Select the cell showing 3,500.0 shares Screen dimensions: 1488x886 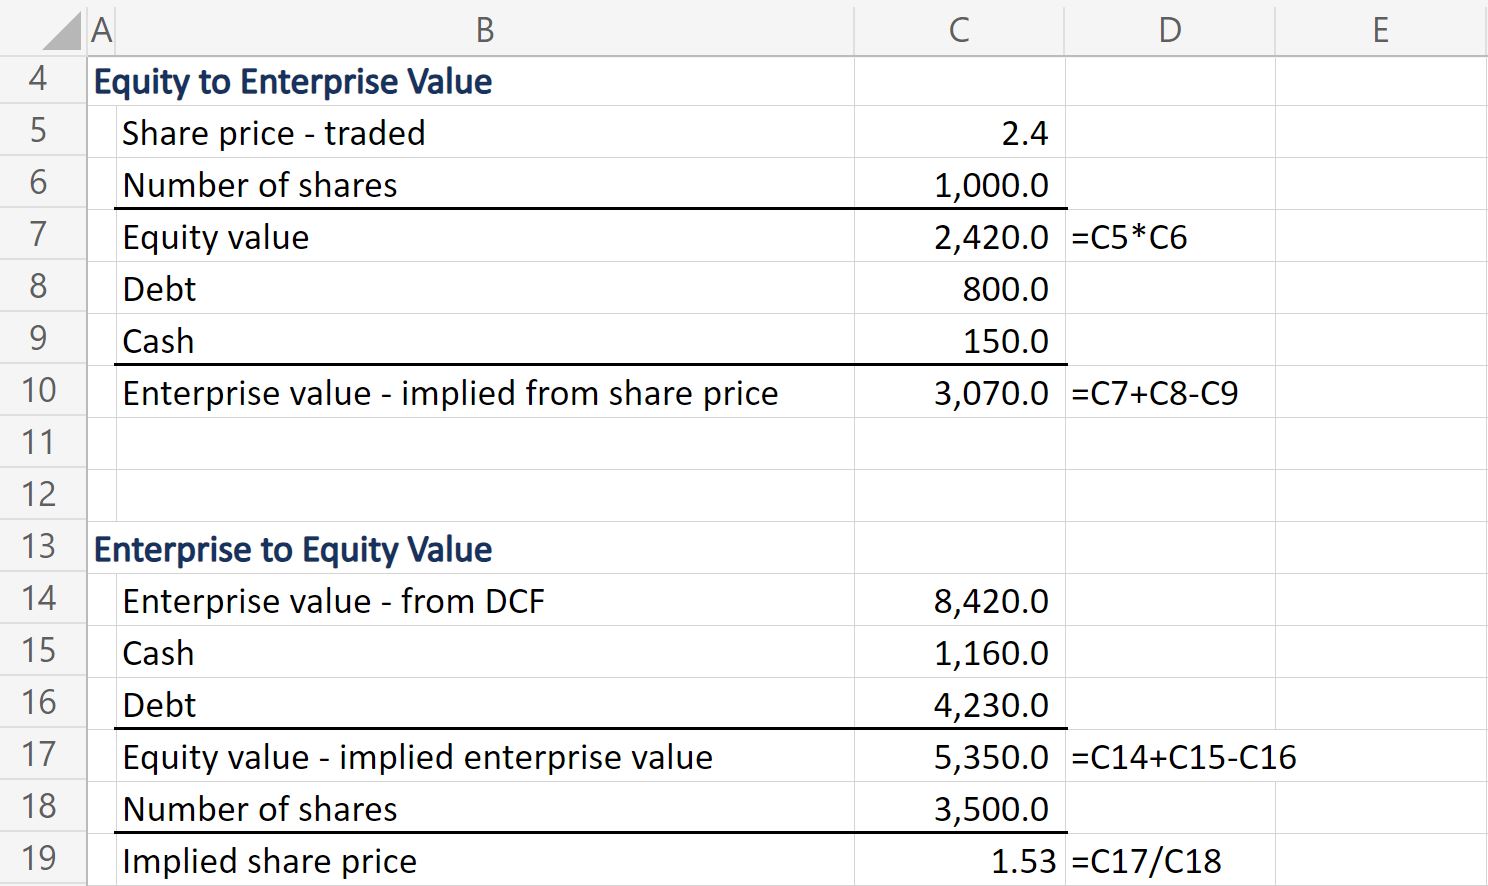coord(991,810)
